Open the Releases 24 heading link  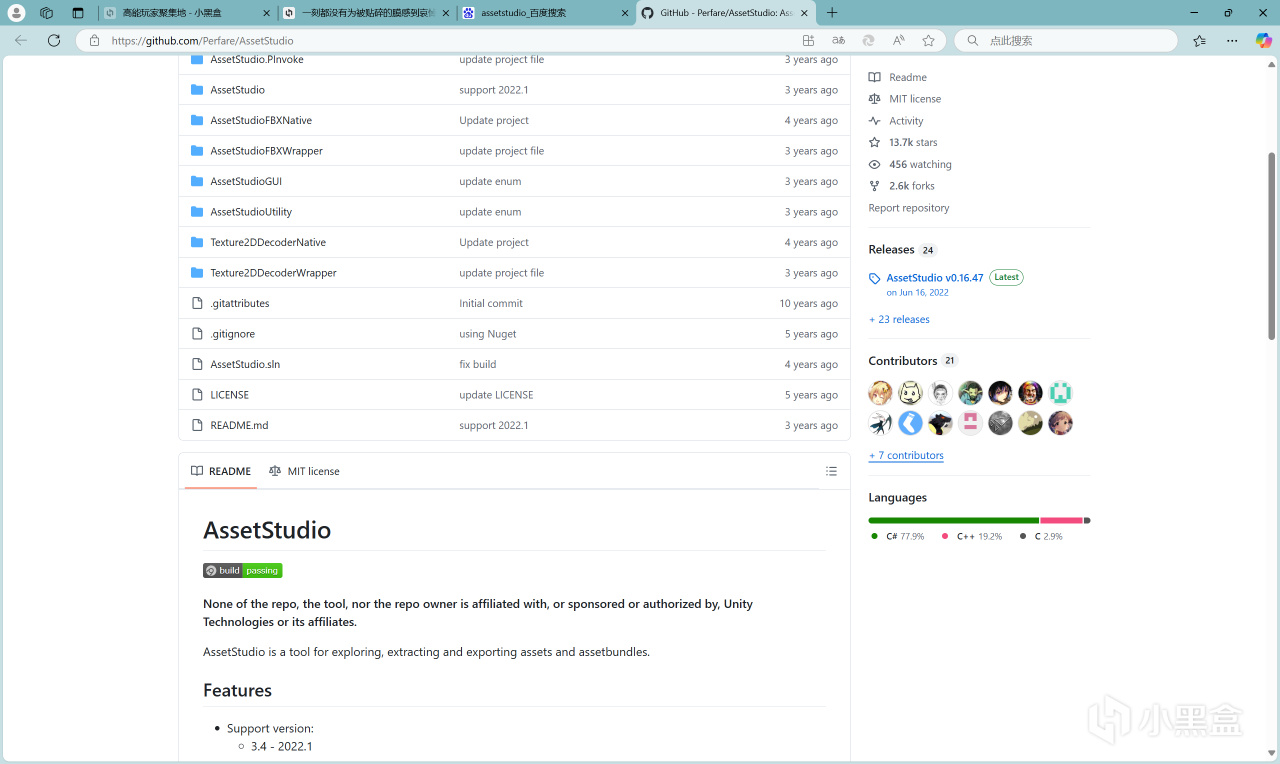(x=902, y=250)
